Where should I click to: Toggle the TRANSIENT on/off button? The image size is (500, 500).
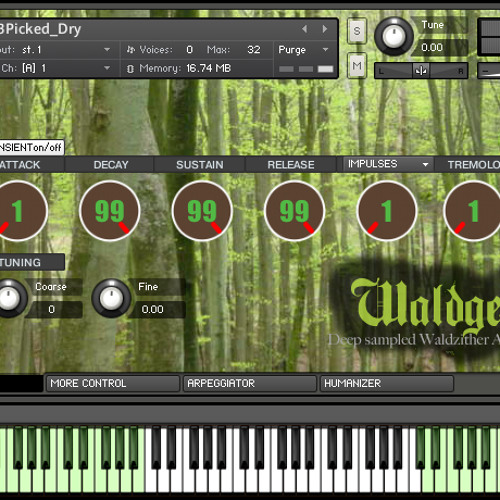31,147
